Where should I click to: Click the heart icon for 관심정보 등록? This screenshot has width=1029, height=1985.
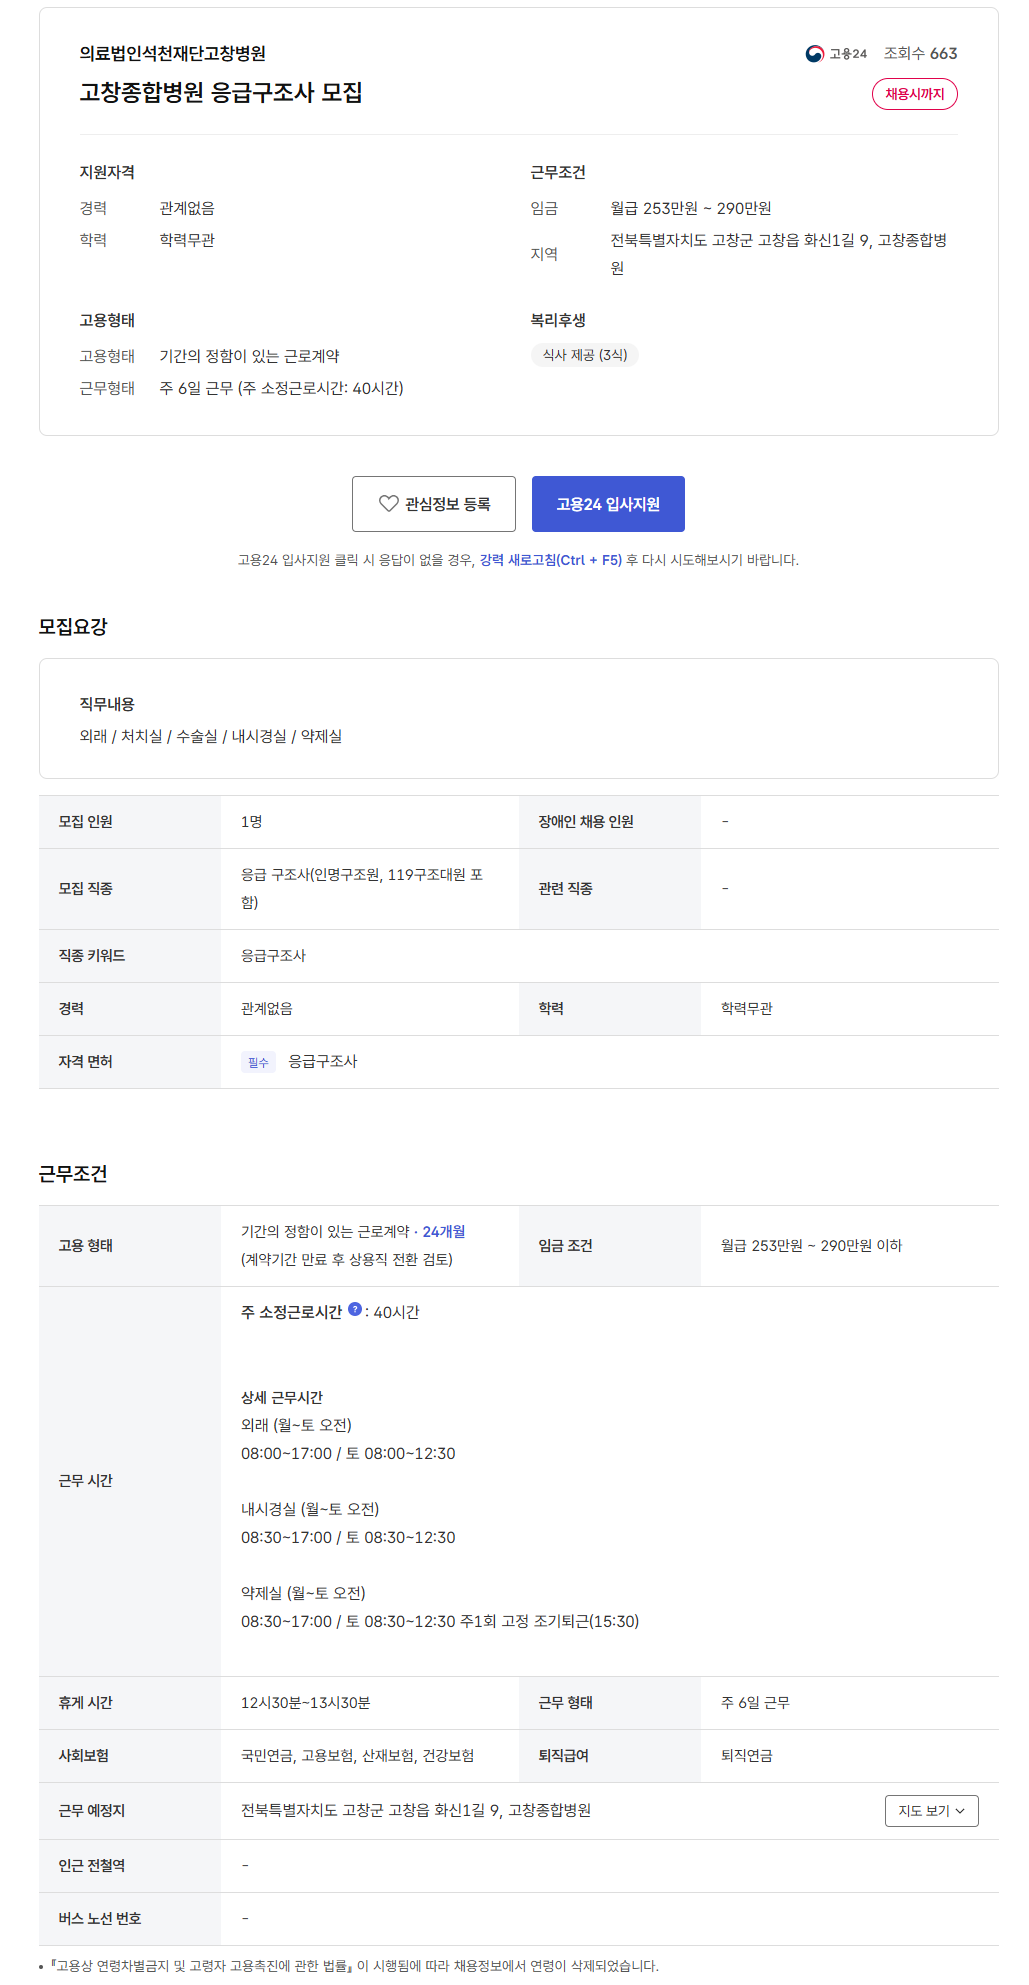pos(388,504)
